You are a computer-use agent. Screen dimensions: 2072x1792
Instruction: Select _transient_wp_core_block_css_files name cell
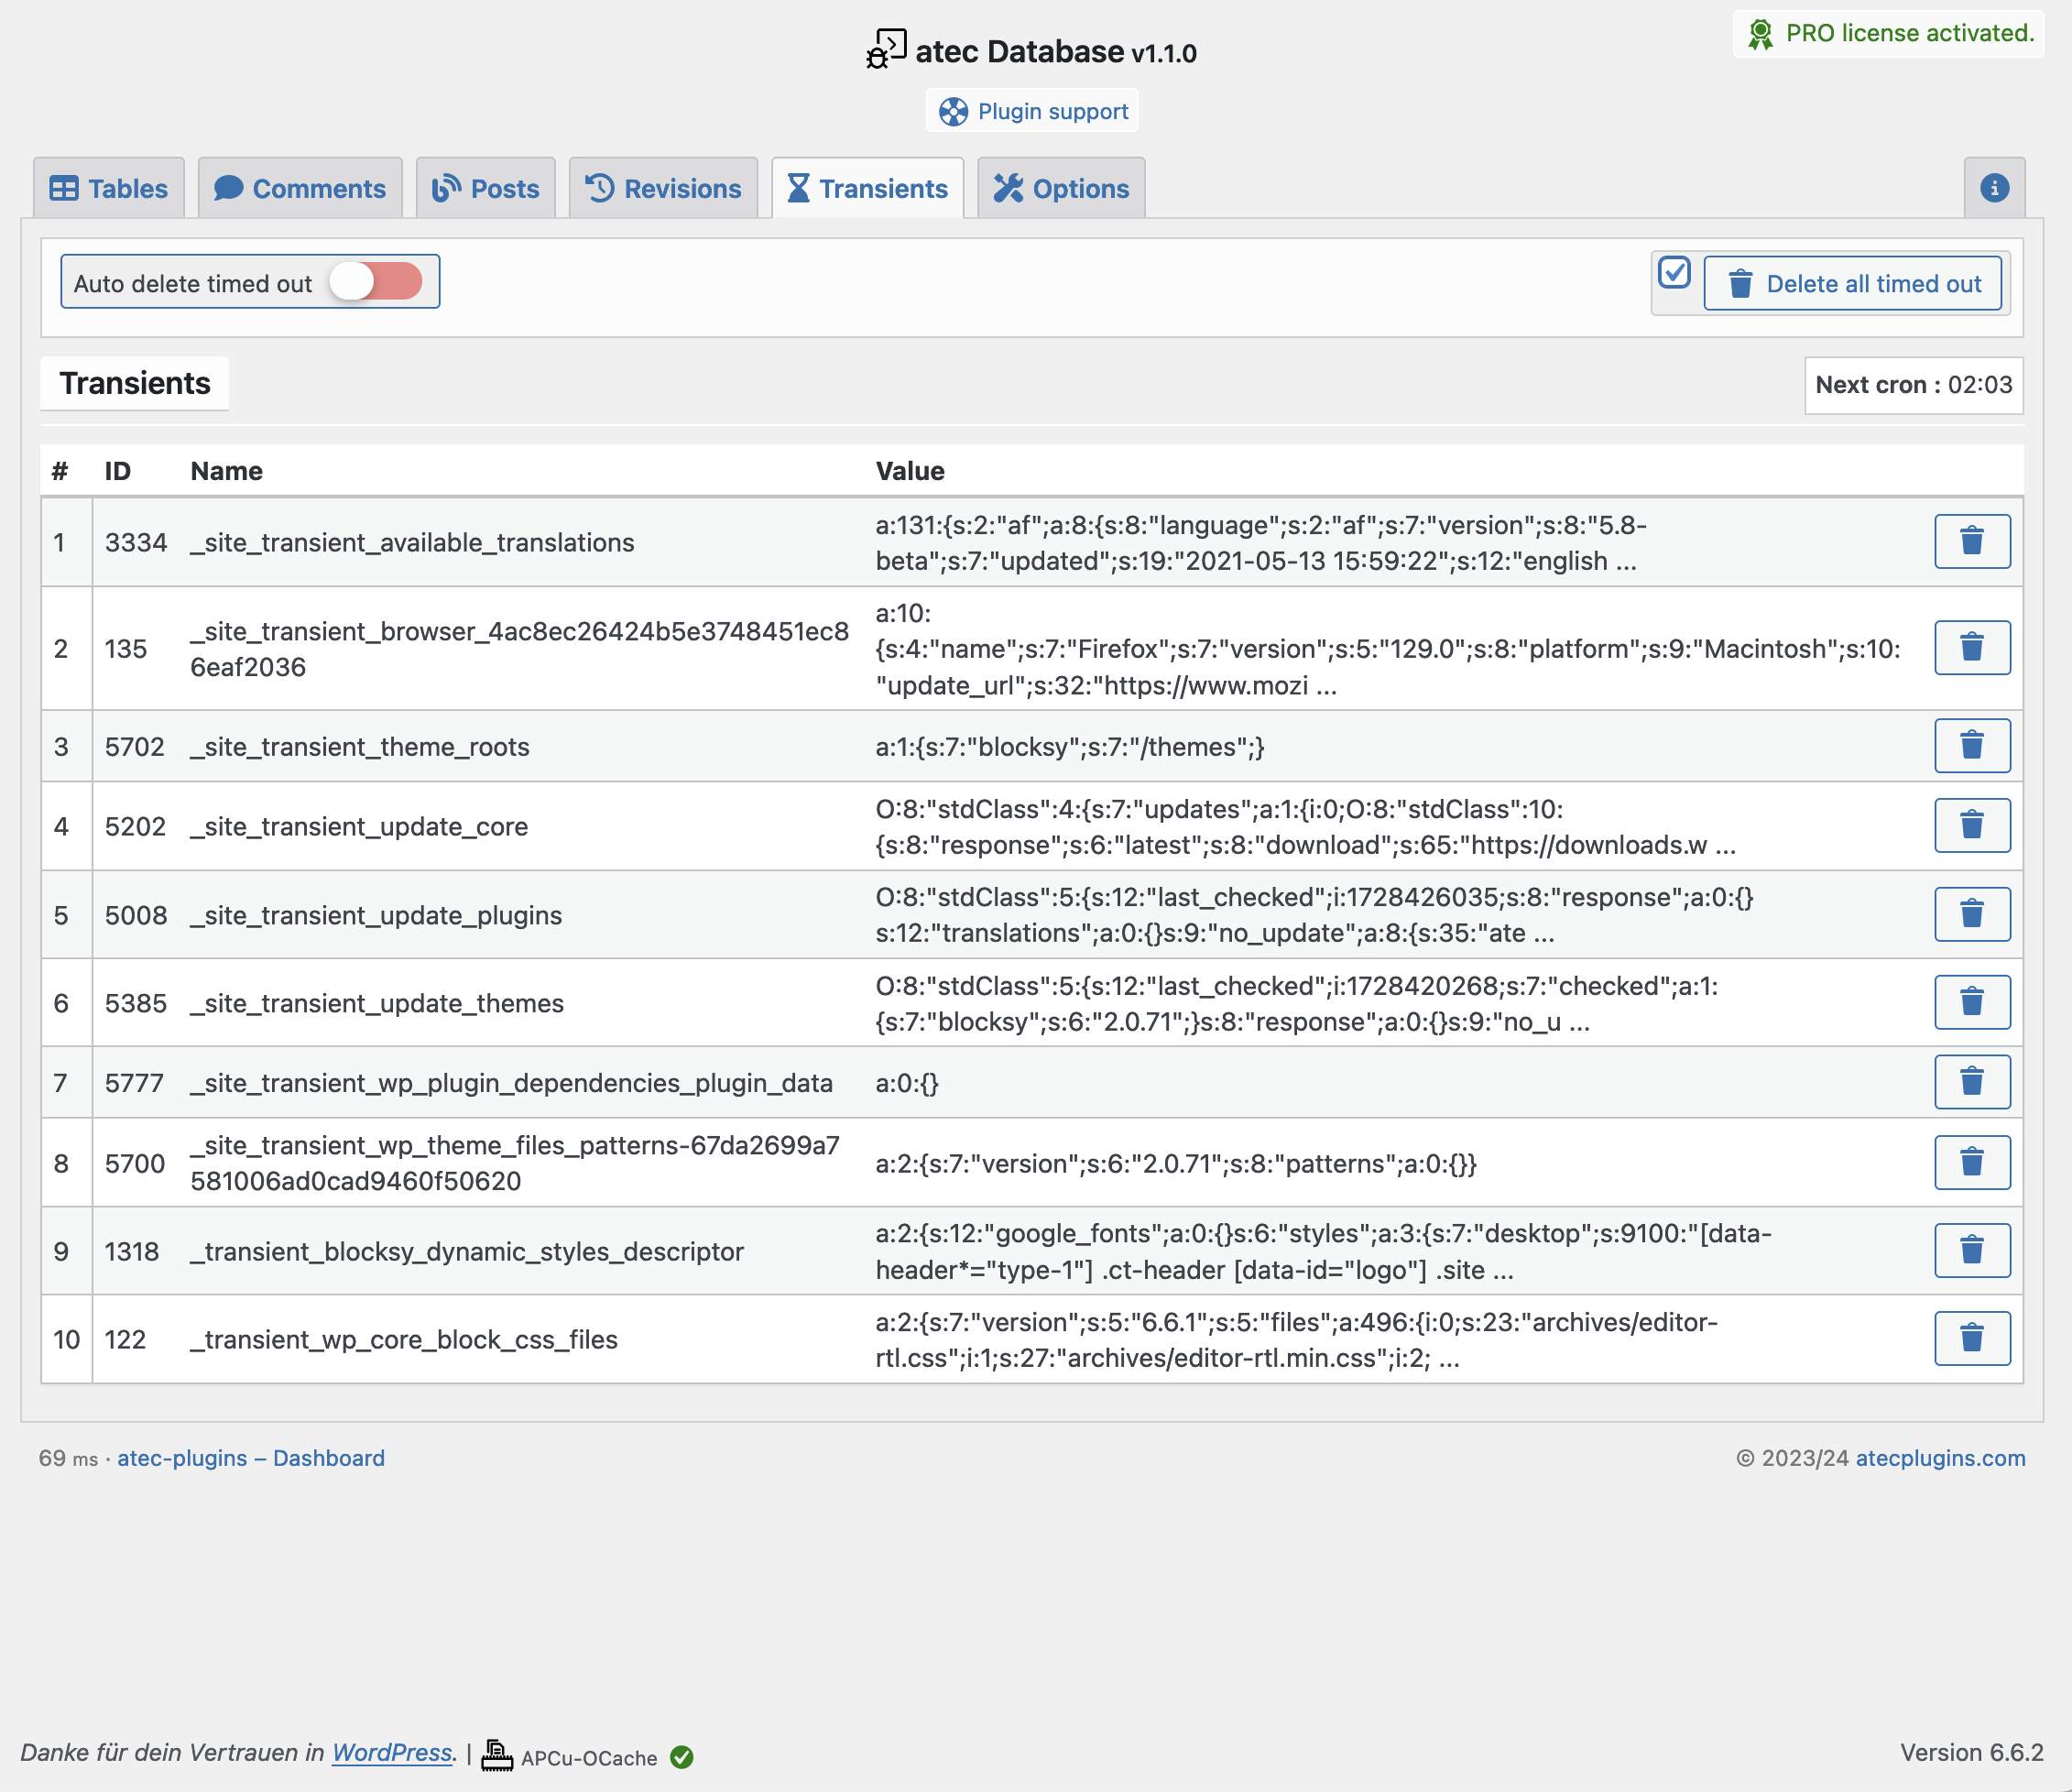pyautogui.click(x=404, y=1340)
